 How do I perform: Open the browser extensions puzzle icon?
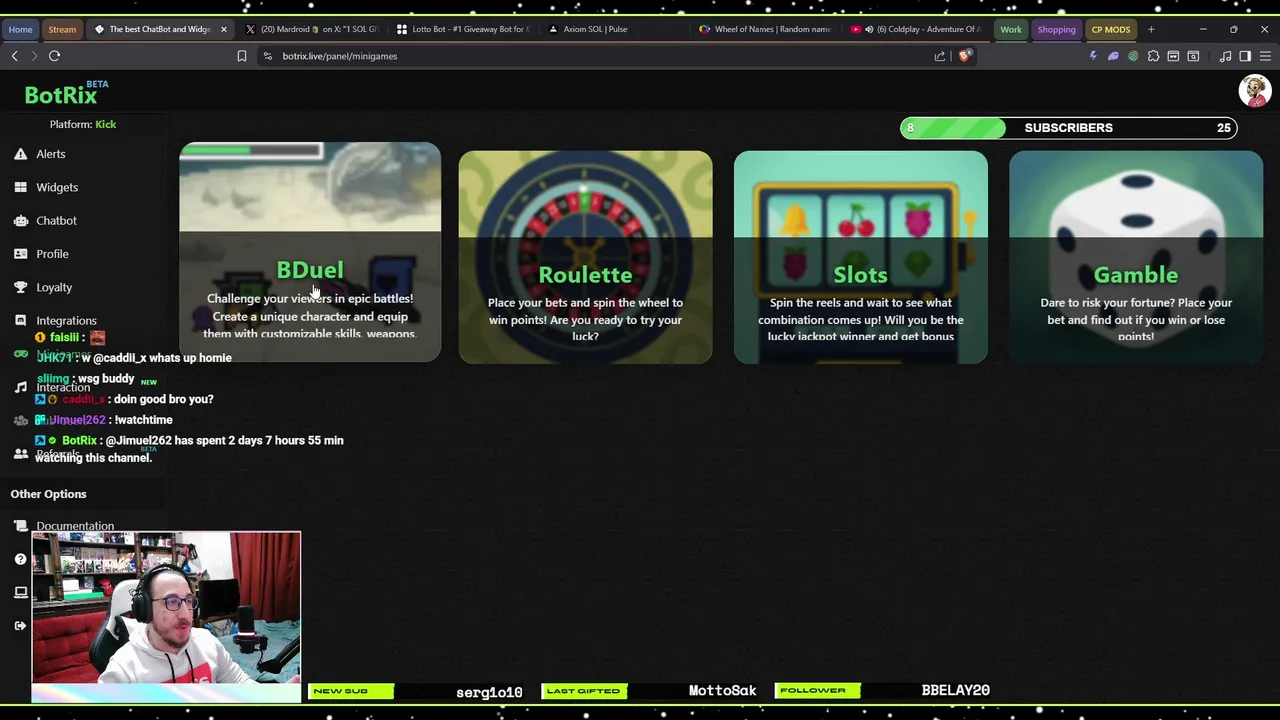[1153, 56]
